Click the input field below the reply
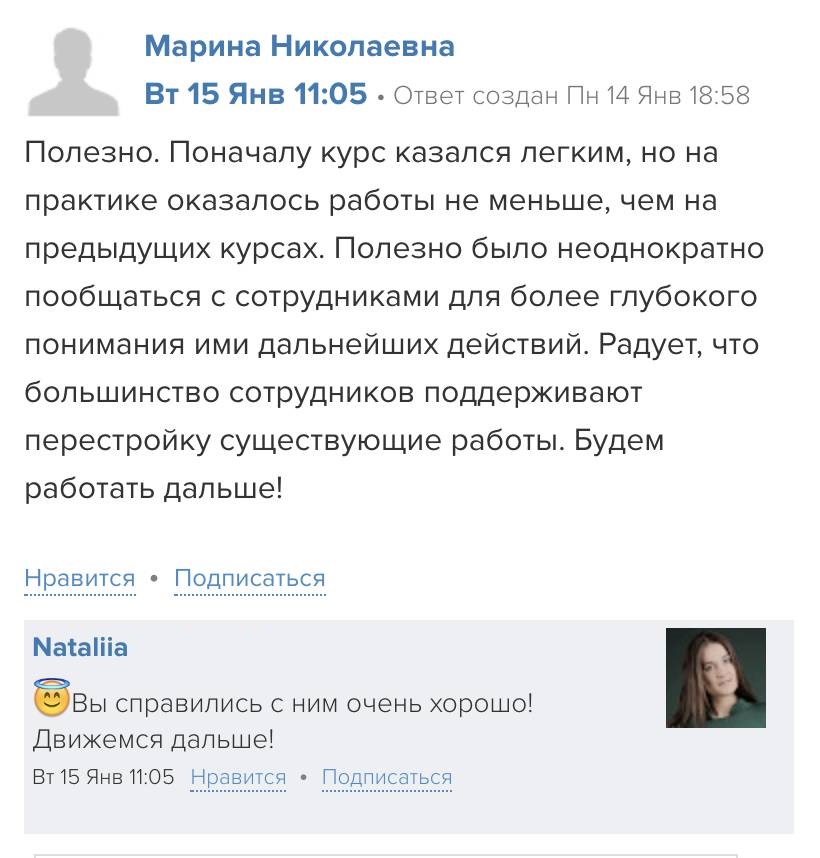Viewport: 820px width, 858px height. [385, 853]
